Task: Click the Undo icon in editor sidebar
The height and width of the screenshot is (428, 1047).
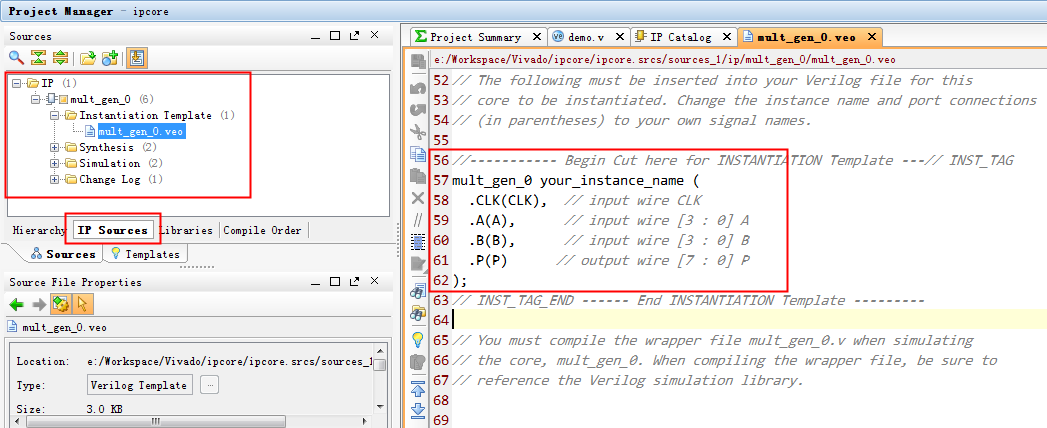Action: coord(418,88)
